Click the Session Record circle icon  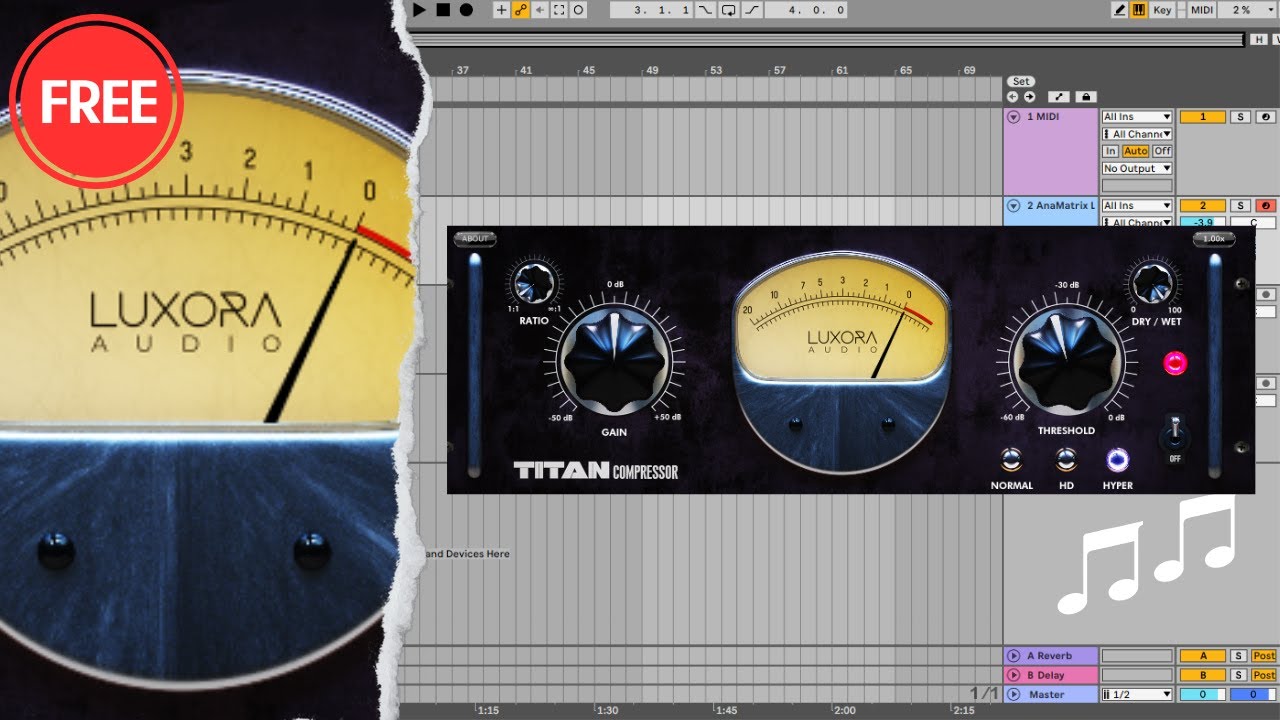tap(578, 10)
